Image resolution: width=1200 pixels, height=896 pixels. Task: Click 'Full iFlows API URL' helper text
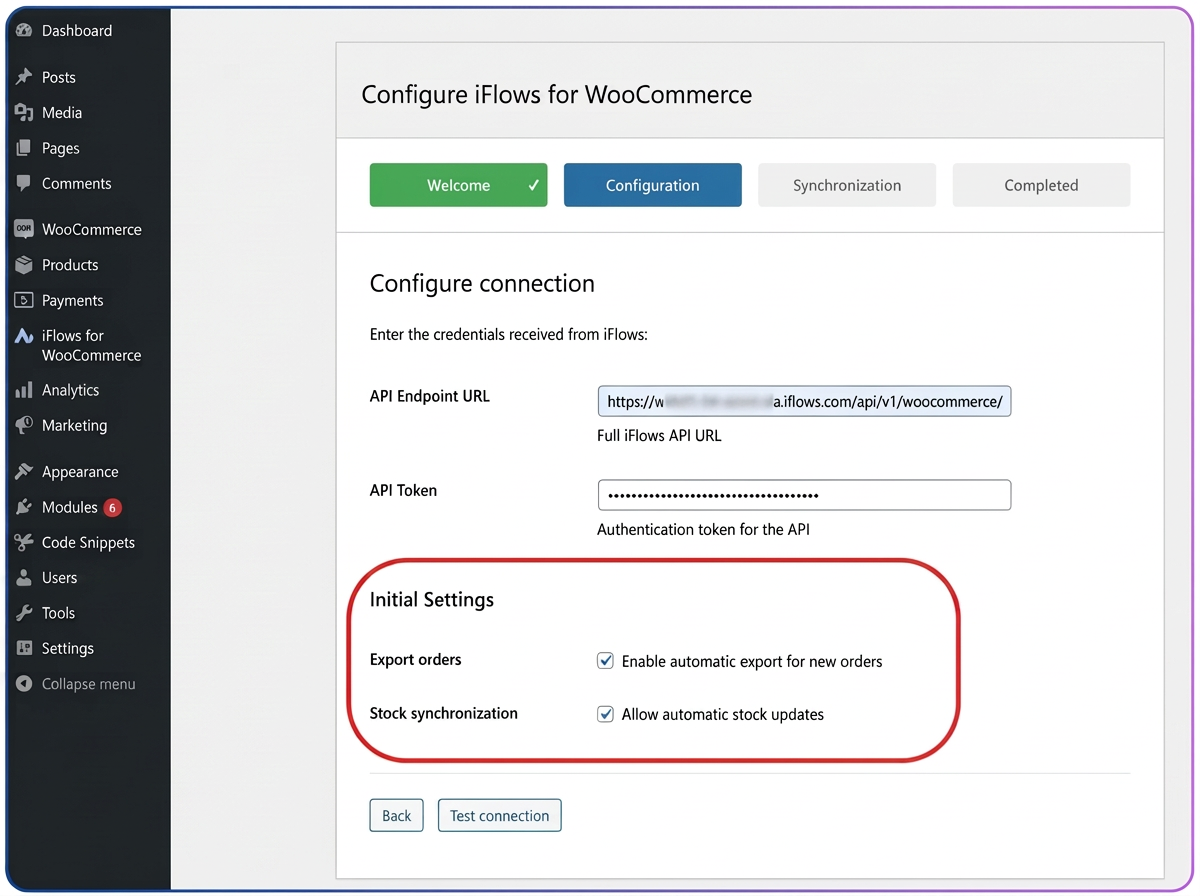(x=659, y=436)
